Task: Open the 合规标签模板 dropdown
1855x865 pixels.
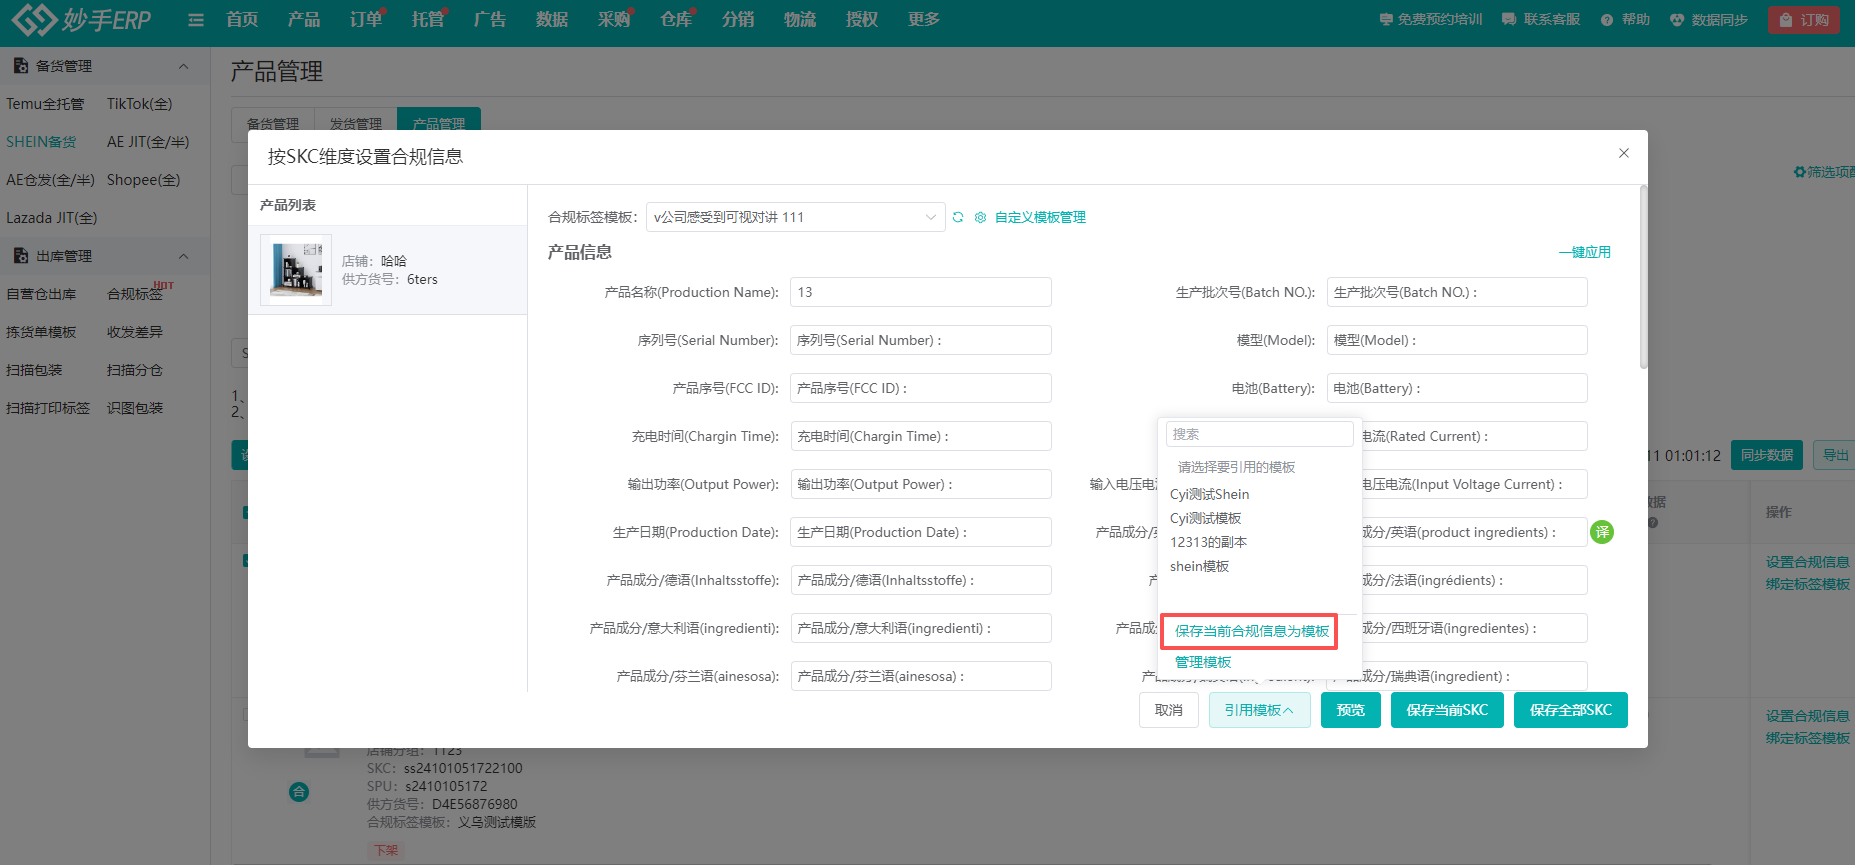Action: pyautogui.click(x=795, y=217)
